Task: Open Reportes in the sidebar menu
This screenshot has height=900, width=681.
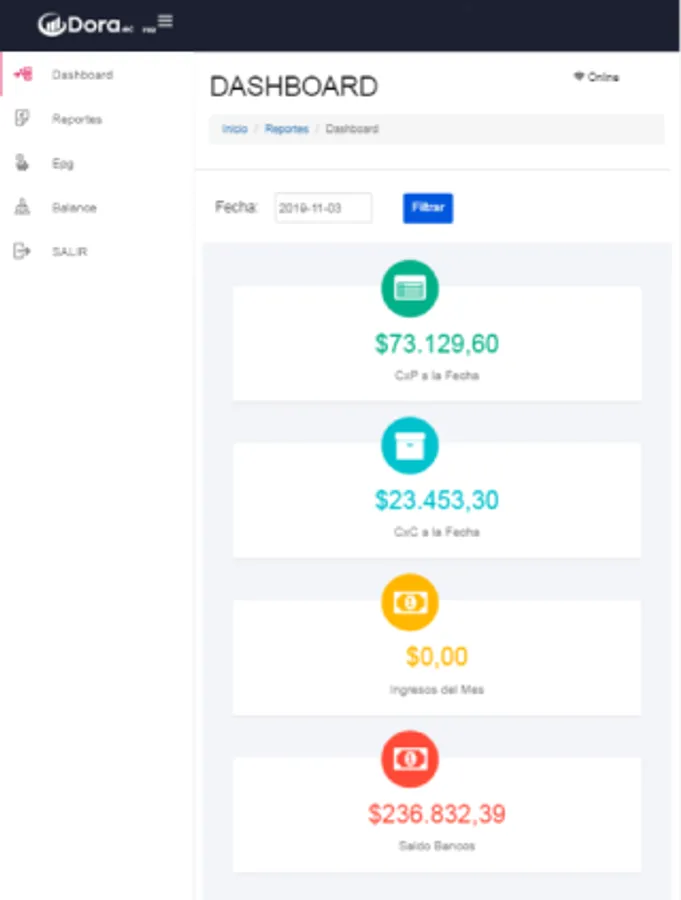Action: coord(77,119)
